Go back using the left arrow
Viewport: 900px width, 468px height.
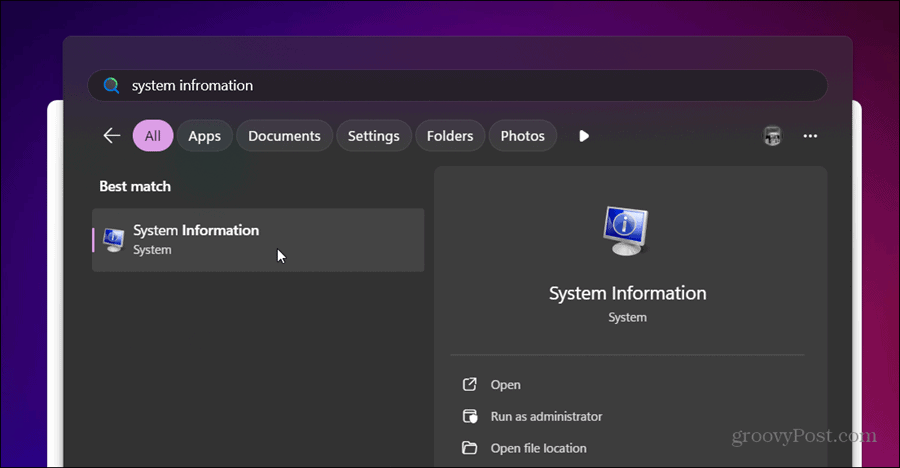point(111,136)
